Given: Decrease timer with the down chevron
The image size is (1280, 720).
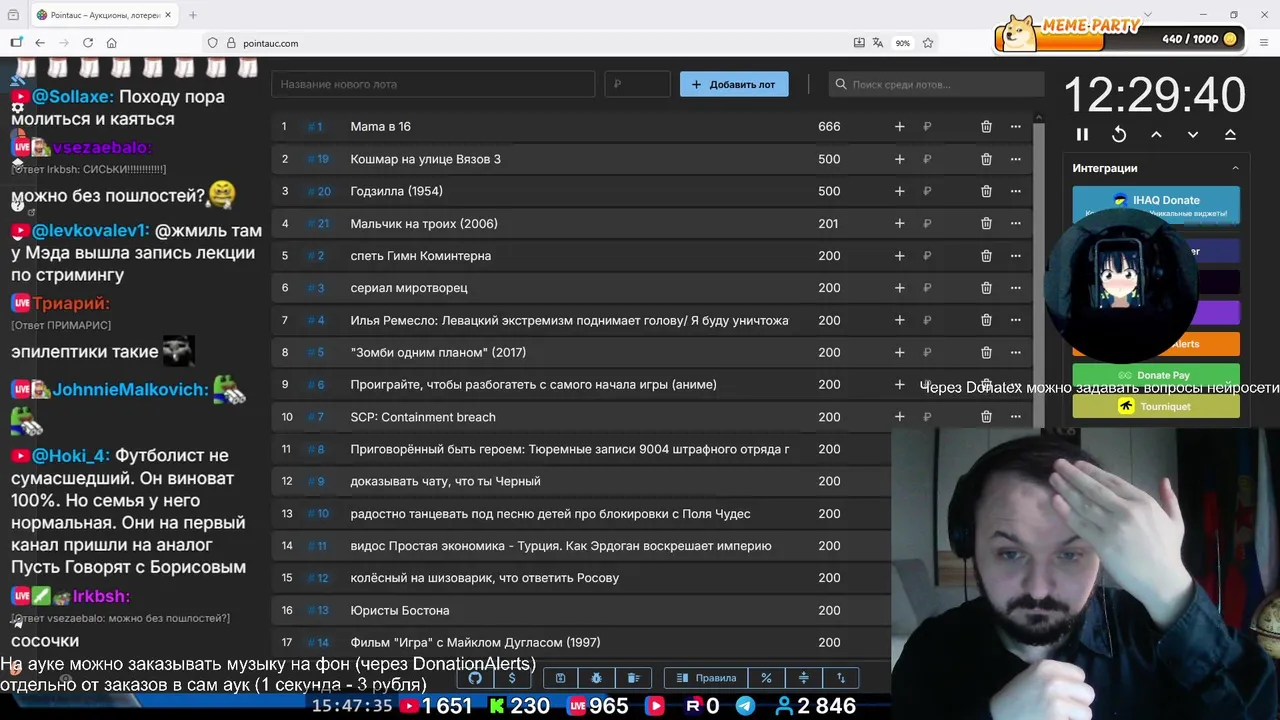Looking at the screenshot, I should pos(1193,134).
